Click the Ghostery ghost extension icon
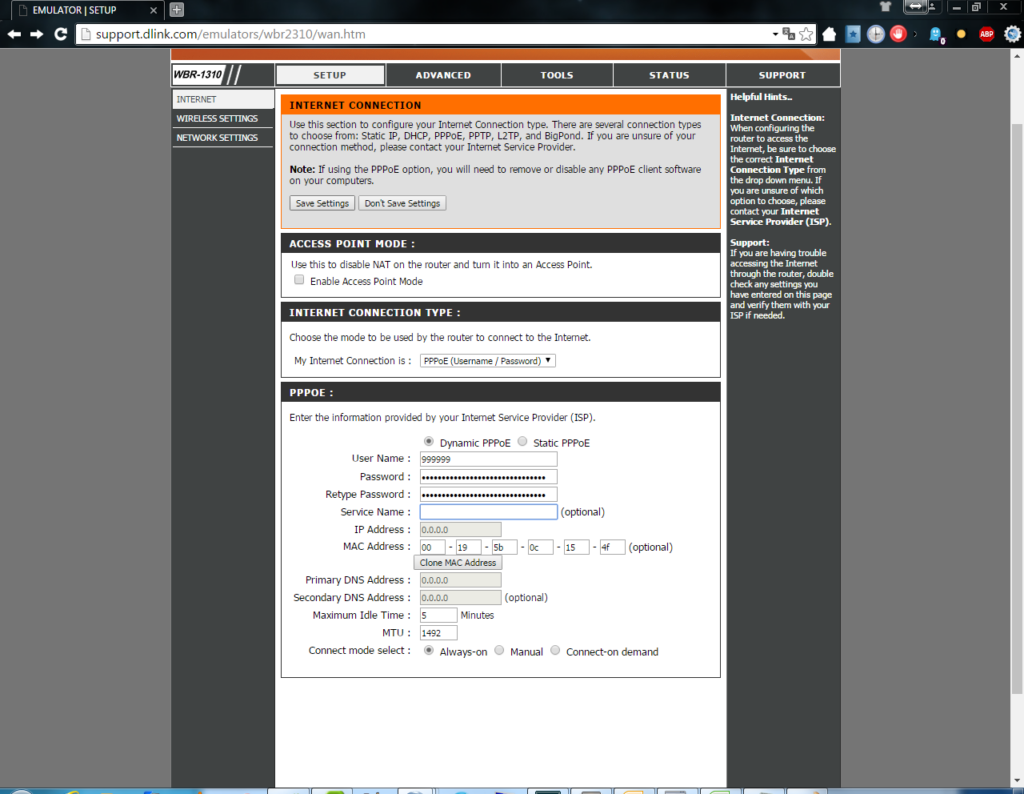Screen dimensions: 1024x794 point(936,34)
